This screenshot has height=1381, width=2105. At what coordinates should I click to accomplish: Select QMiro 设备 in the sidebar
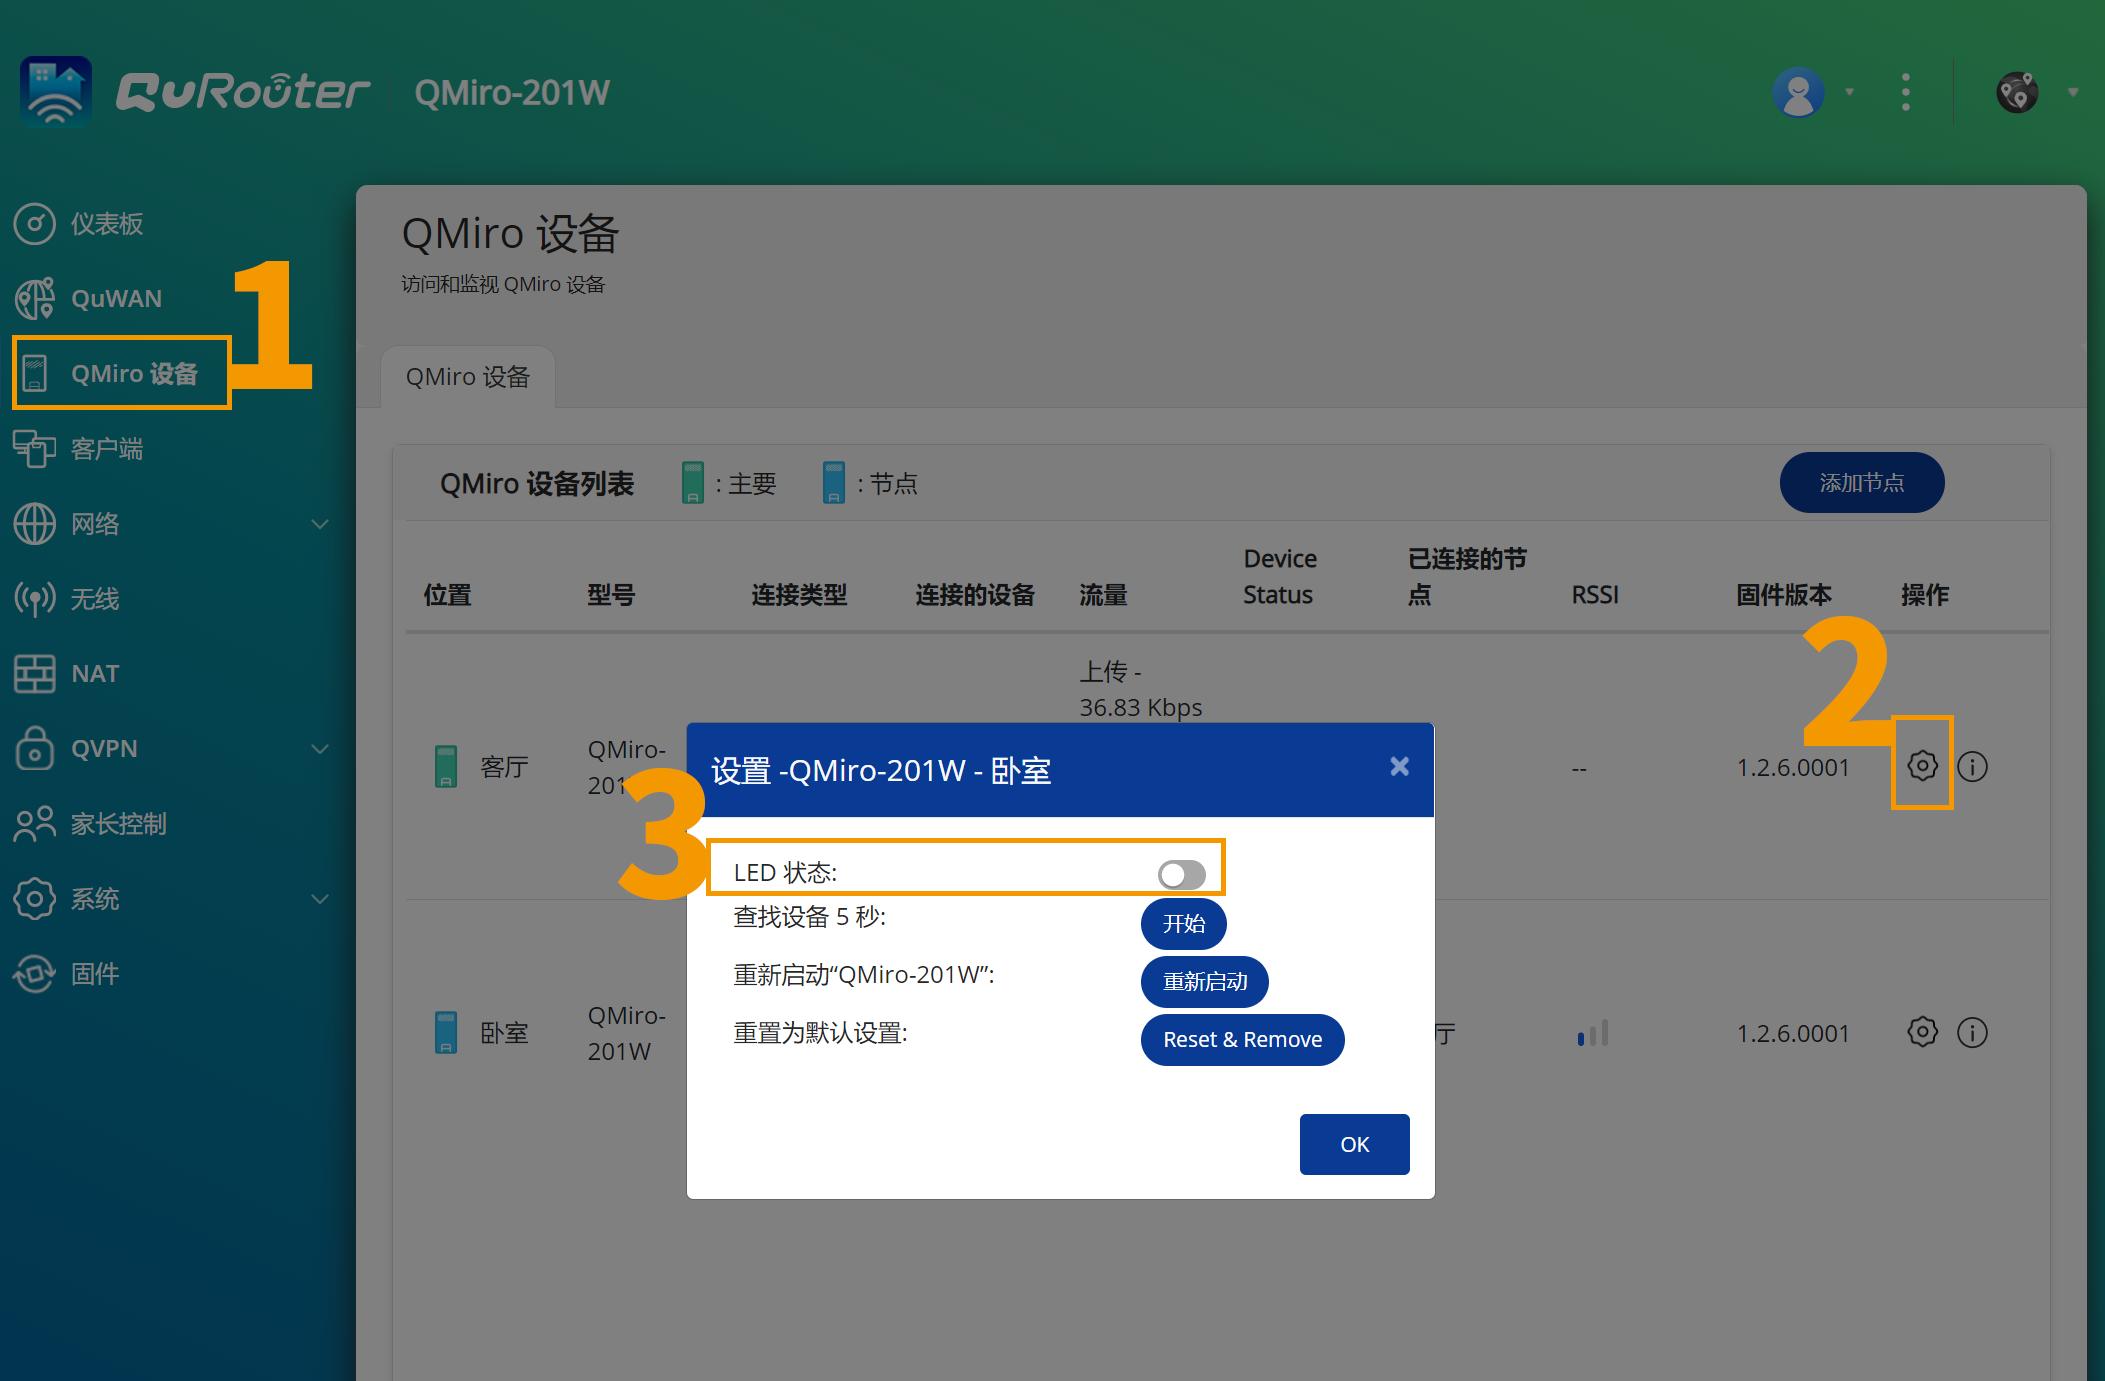(x=122, y=373)
